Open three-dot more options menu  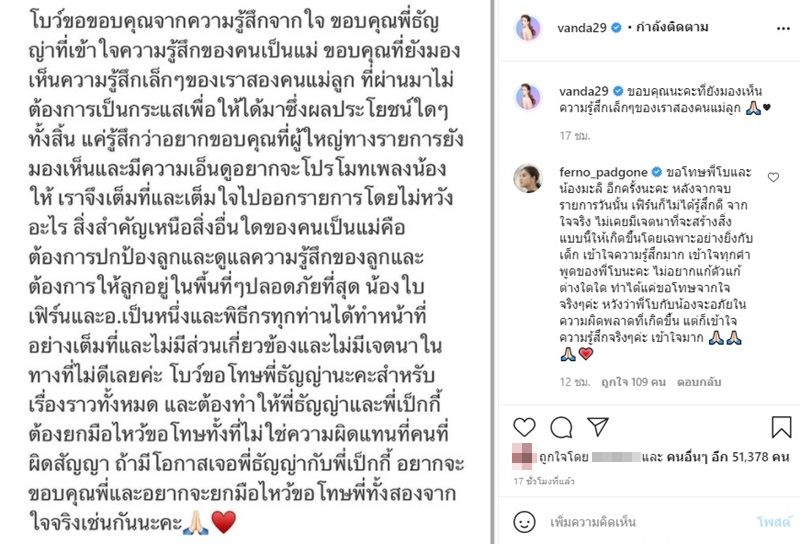pos(783,29)
